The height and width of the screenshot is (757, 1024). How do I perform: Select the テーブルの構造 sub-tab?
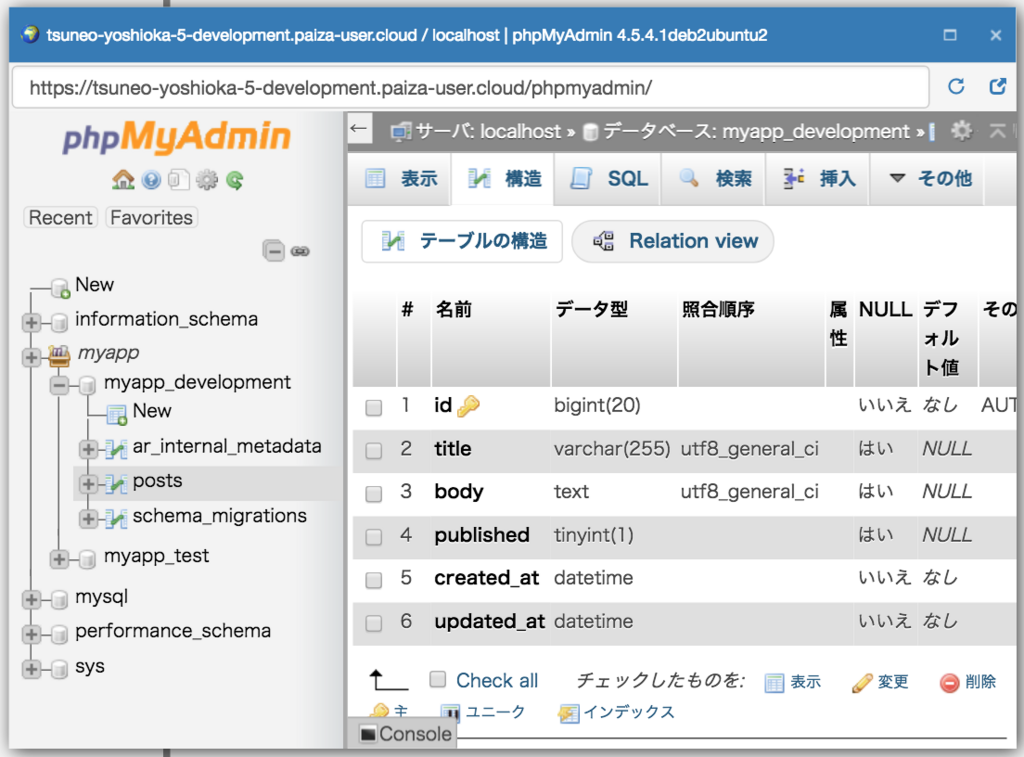tap(462, 241)
